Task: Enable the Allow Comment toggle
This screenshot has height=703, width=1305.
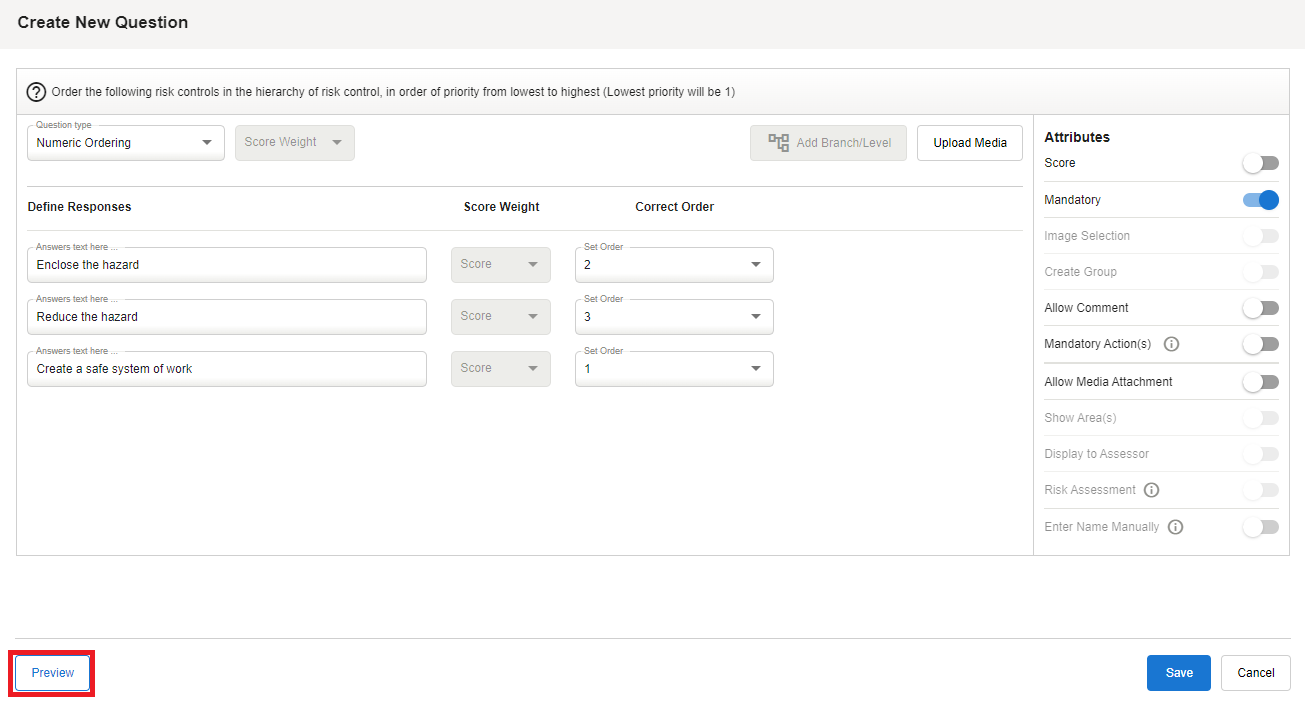Action: (1260, 308)
